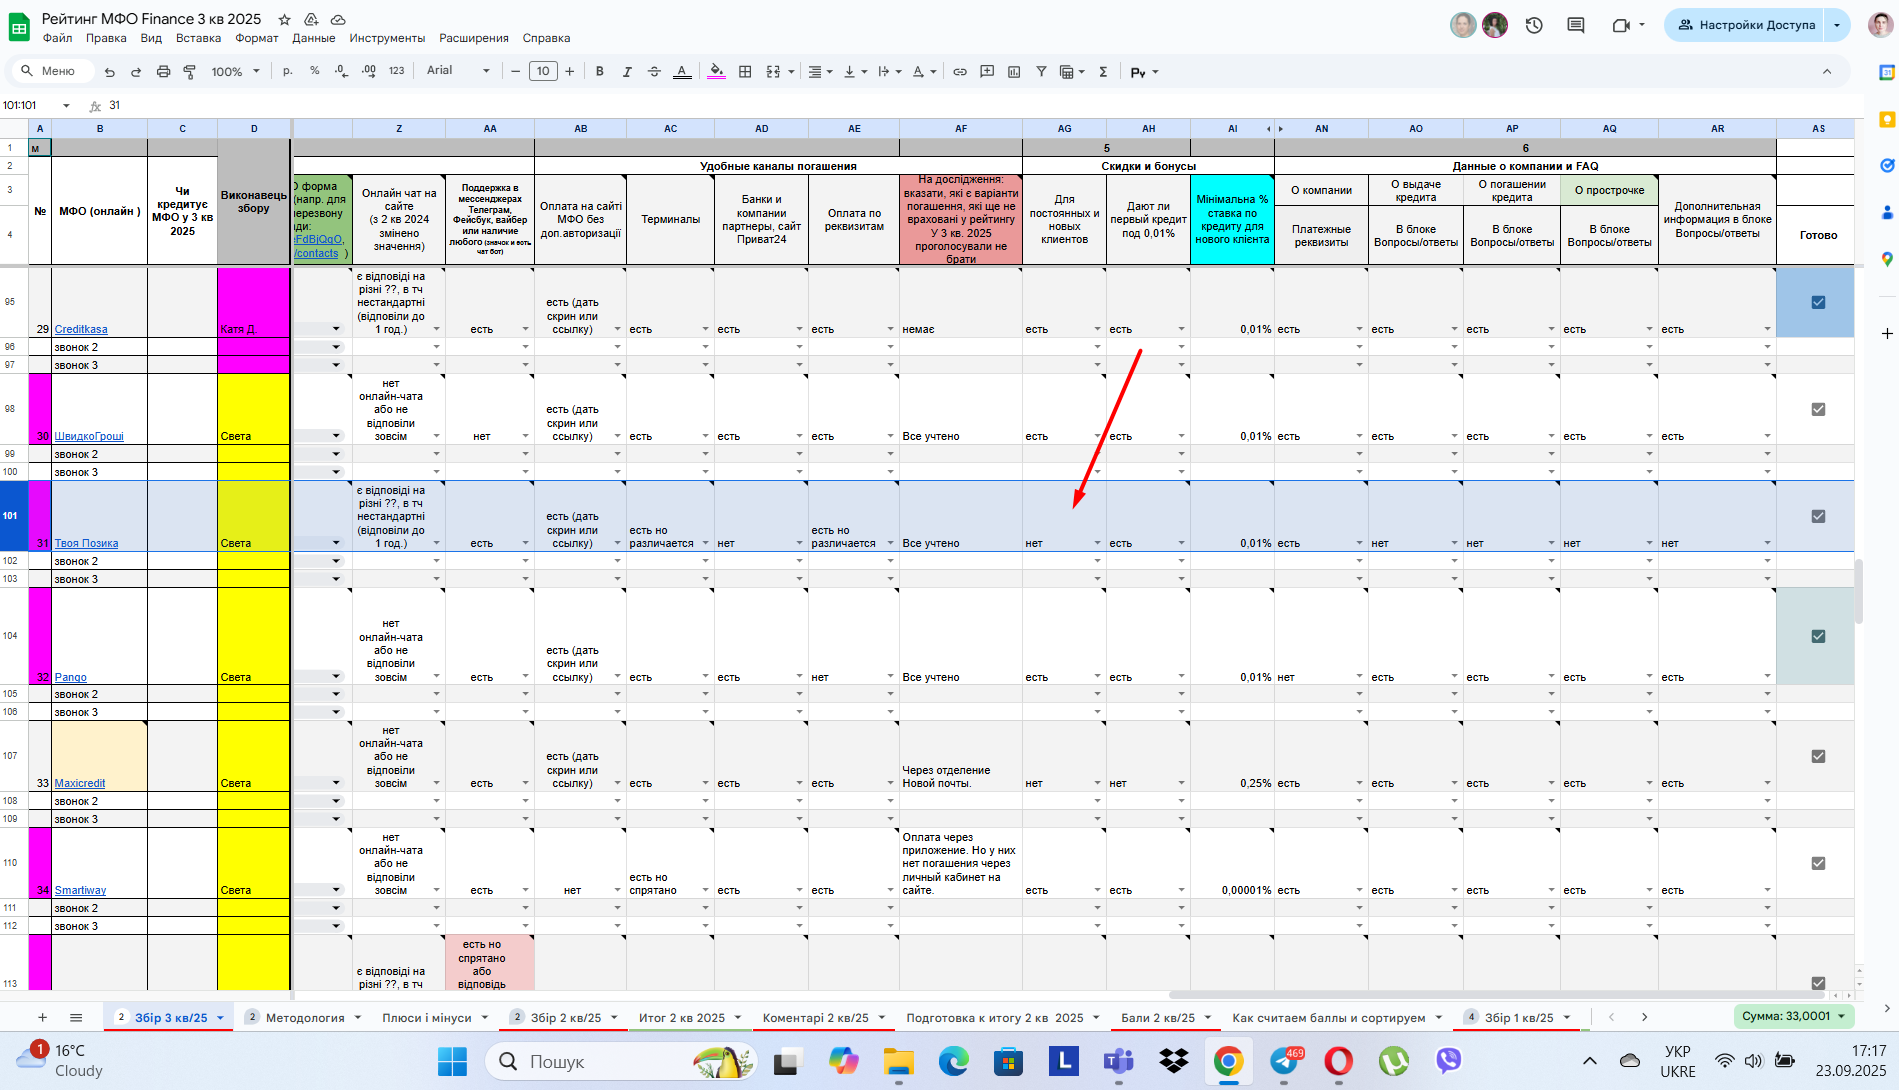
Task: Open the name box dropdown
Action: tap(66, 105)
